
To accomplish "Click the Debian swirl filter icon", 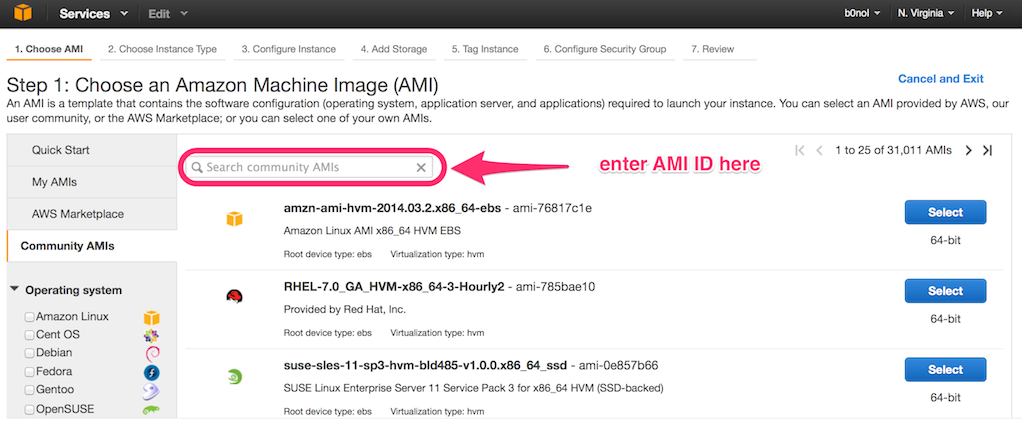I will 151,354.
